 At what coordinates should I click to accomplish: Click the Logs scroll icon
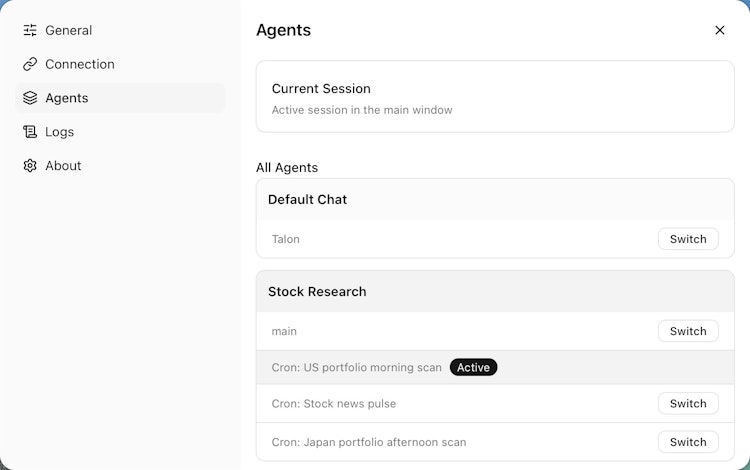pos(30,132)
